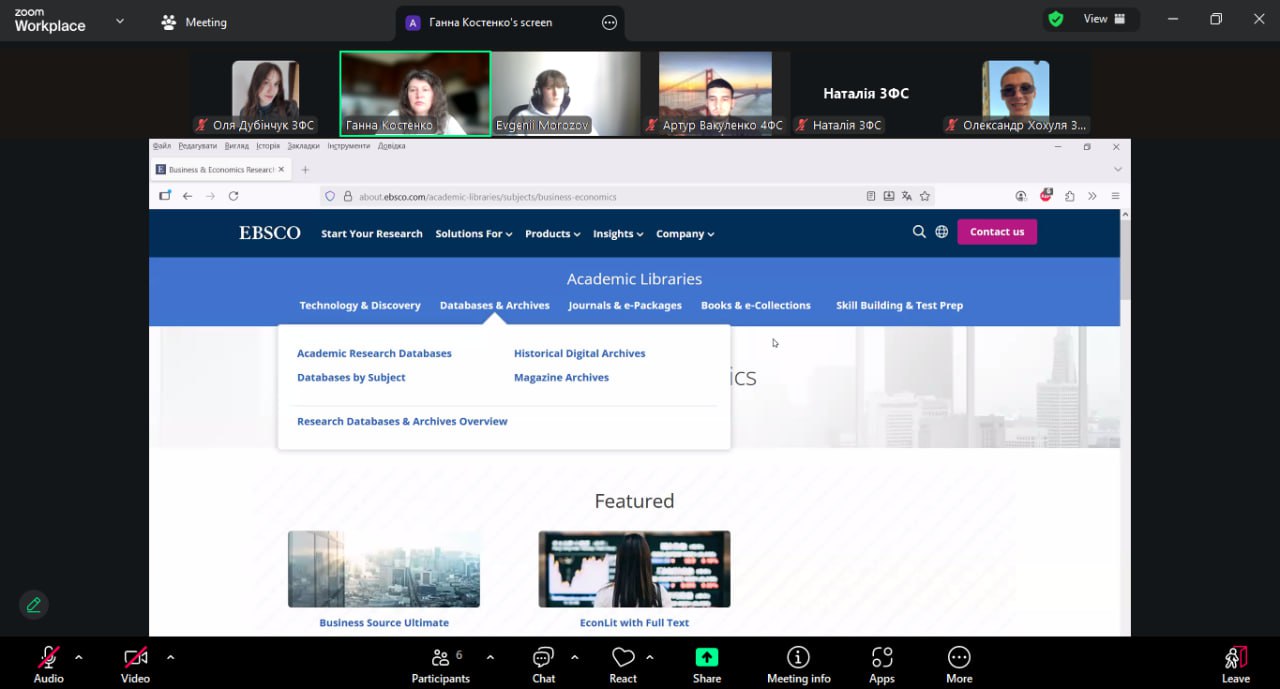Click the EBSCO search magnifier icon
The height and width of the screenshot is (689, 1280).
(x=919, y=232)
